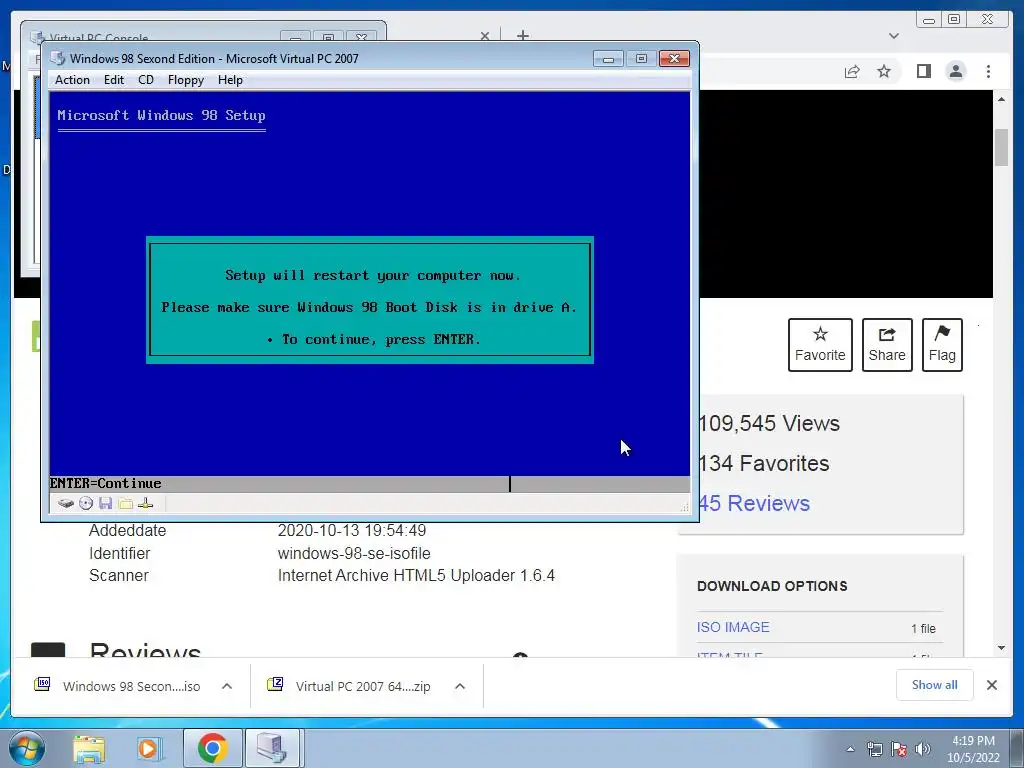Open a new Chrome tab

pyautogui.click(x=522, y=35)
